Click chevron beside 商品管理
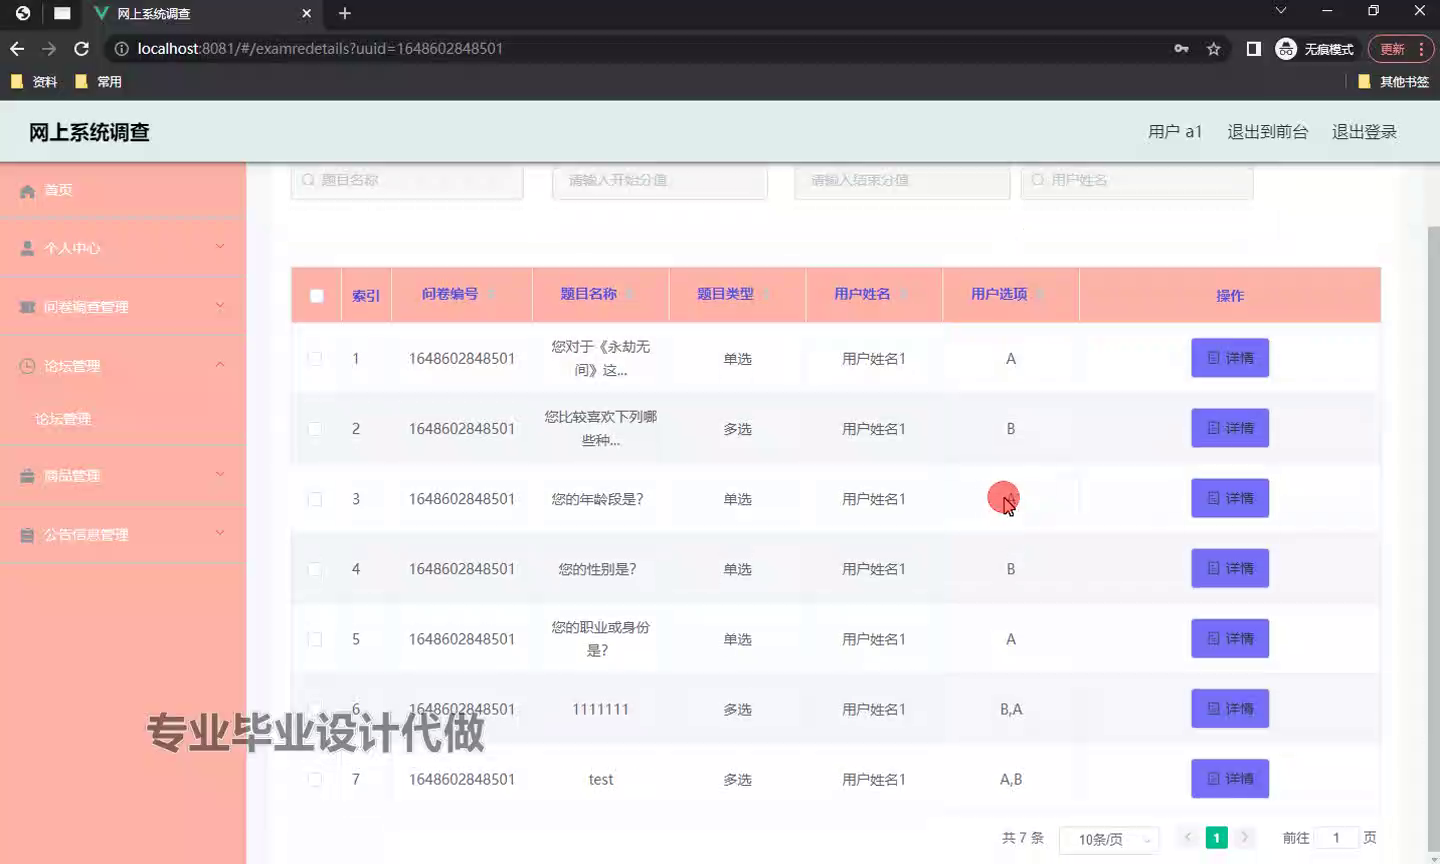The image size is (1440, 864). 220,475
